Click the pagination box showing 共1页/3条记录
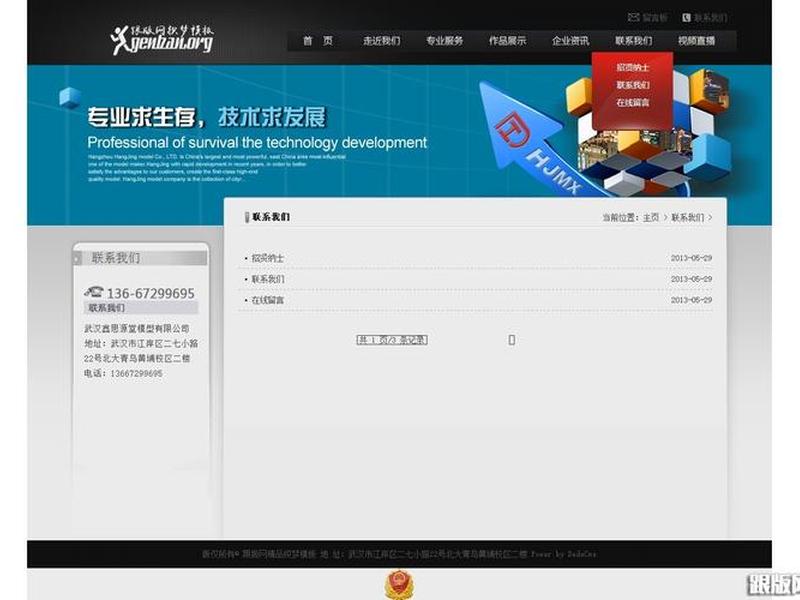800x600 pixels. click(392, 340)
